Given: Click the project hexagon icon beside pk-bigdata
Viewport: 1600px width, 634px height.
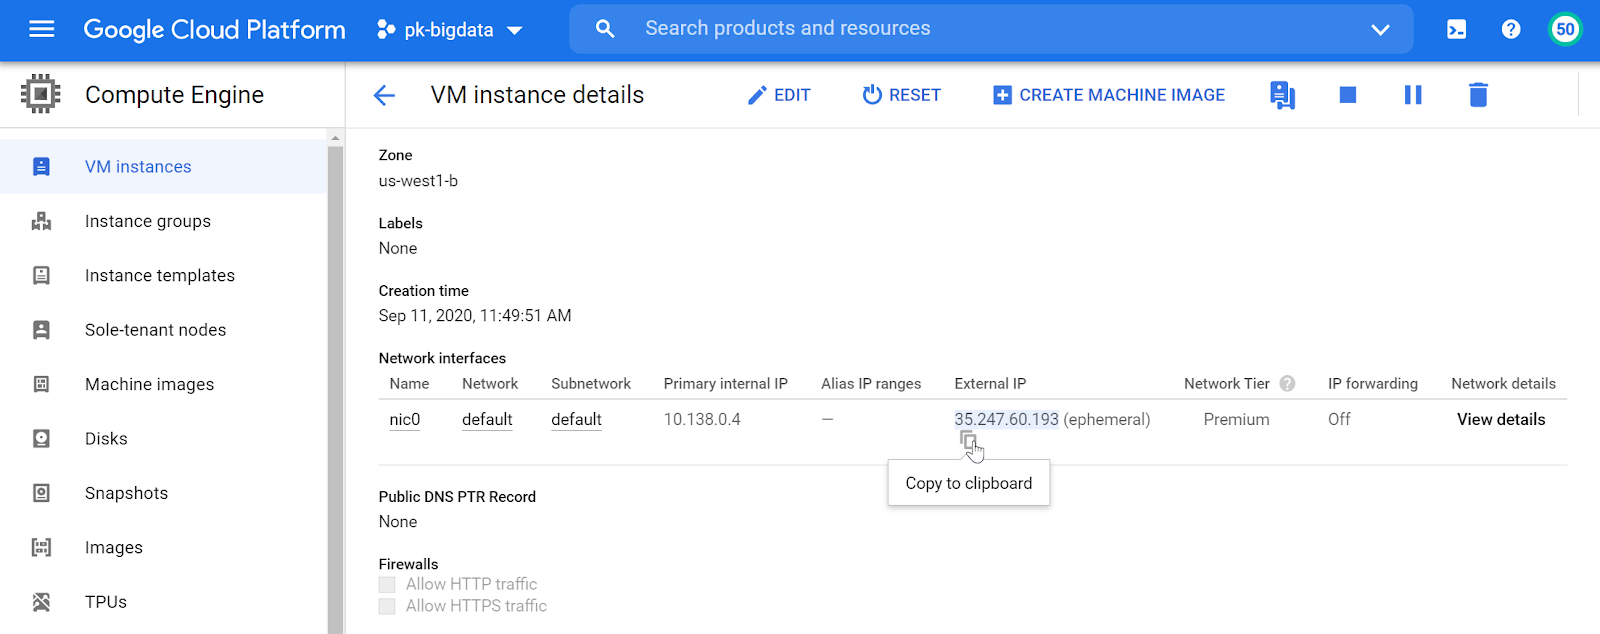Looking at the screenshot, I should pos(386,30).
